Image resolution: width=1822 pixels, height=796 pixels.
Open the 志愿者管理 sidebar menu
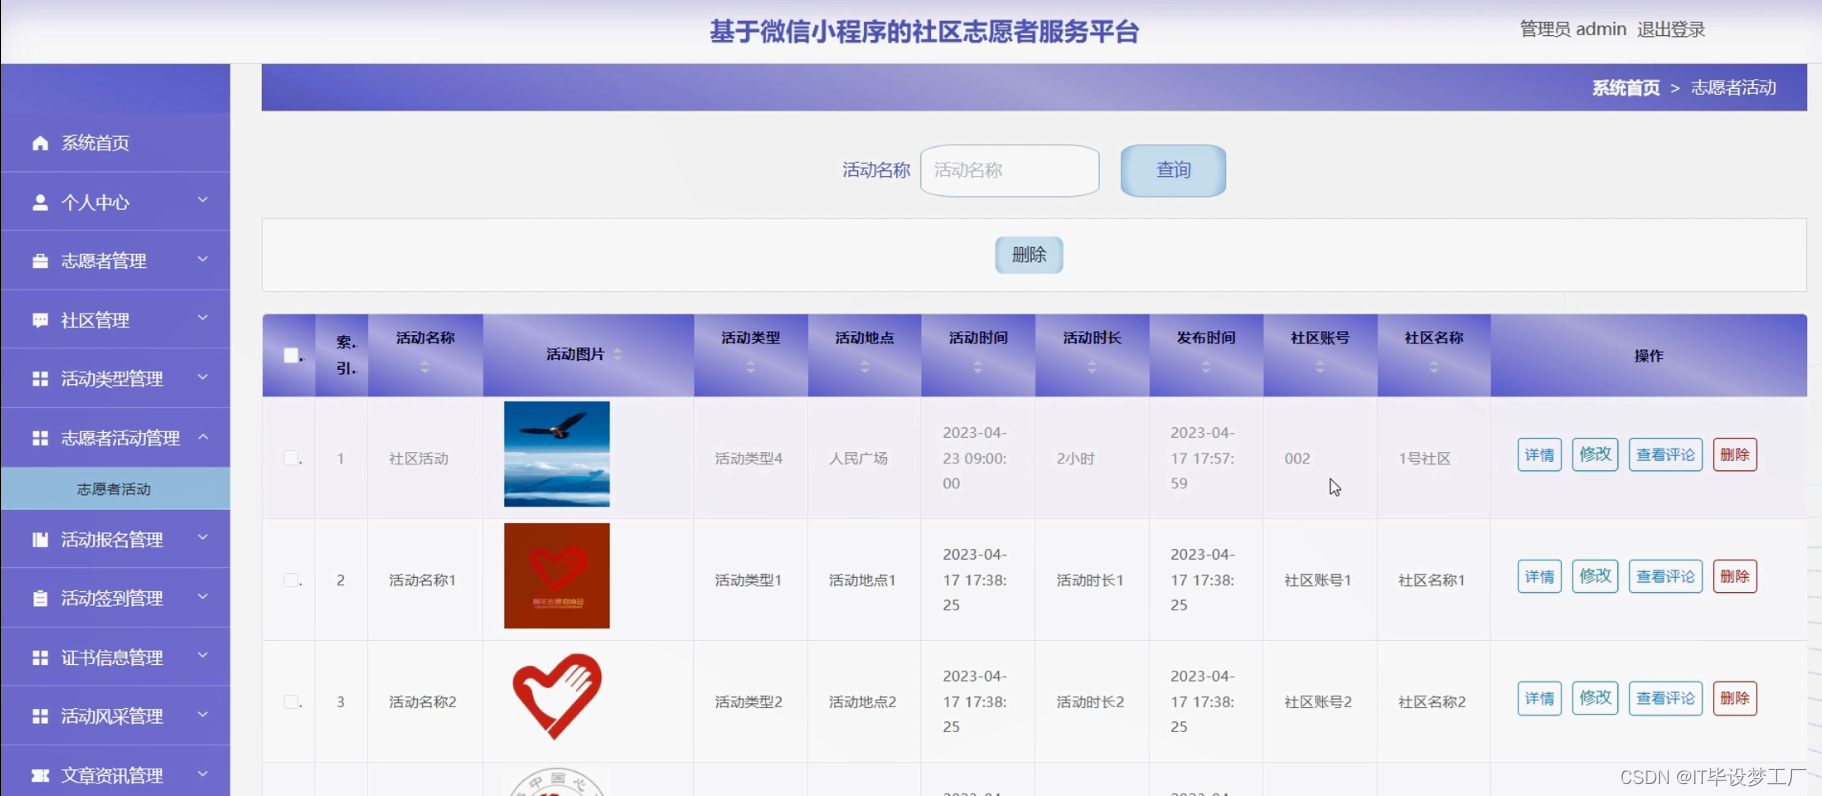[x=115, y=261]
